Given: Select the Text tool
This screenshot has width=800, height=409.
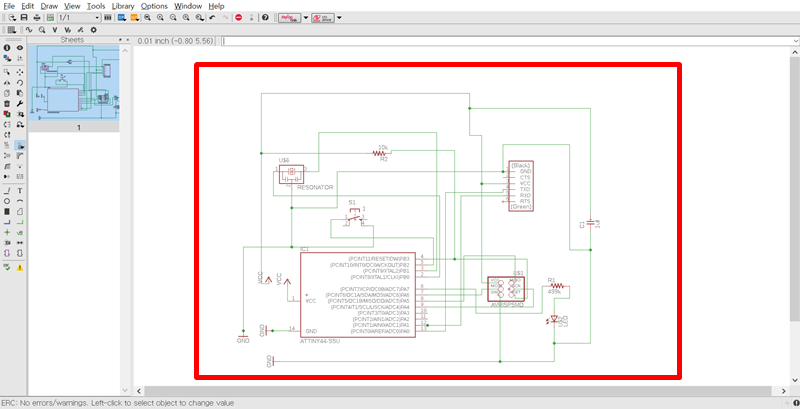Looking at the screenshot, I should (20, 191).
